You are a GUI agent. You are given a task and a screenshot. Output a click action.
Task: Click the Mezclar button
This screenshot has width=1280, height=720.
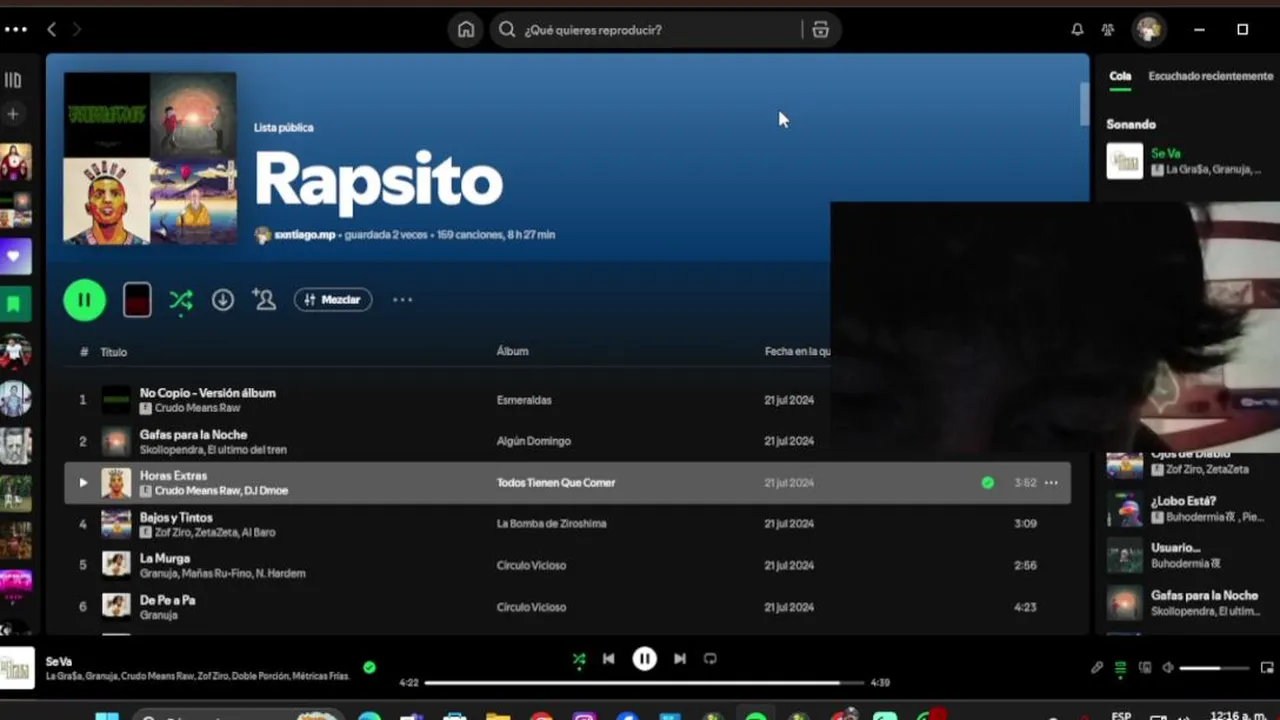[333, 300]
